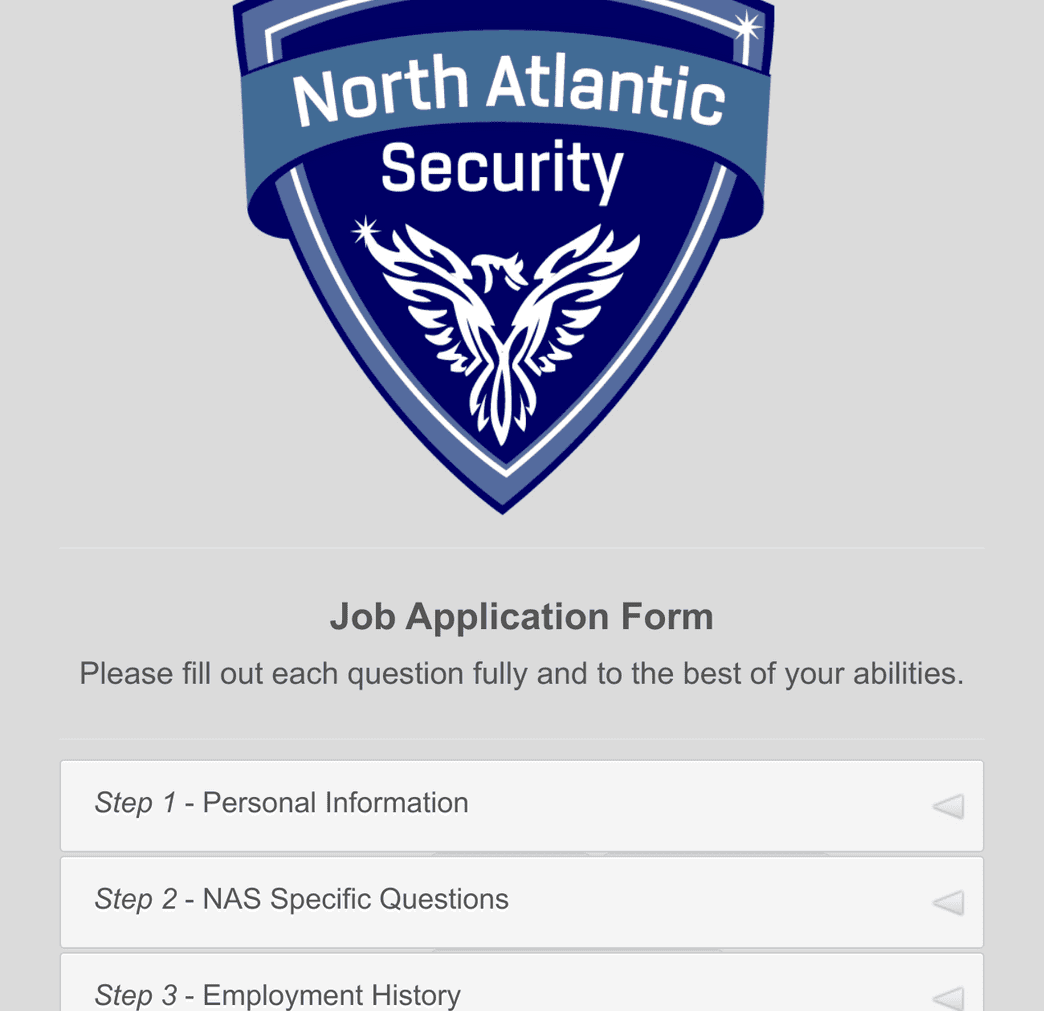
Task: Click the phoenix emblem inside the shield
Action: coord(501,330)
